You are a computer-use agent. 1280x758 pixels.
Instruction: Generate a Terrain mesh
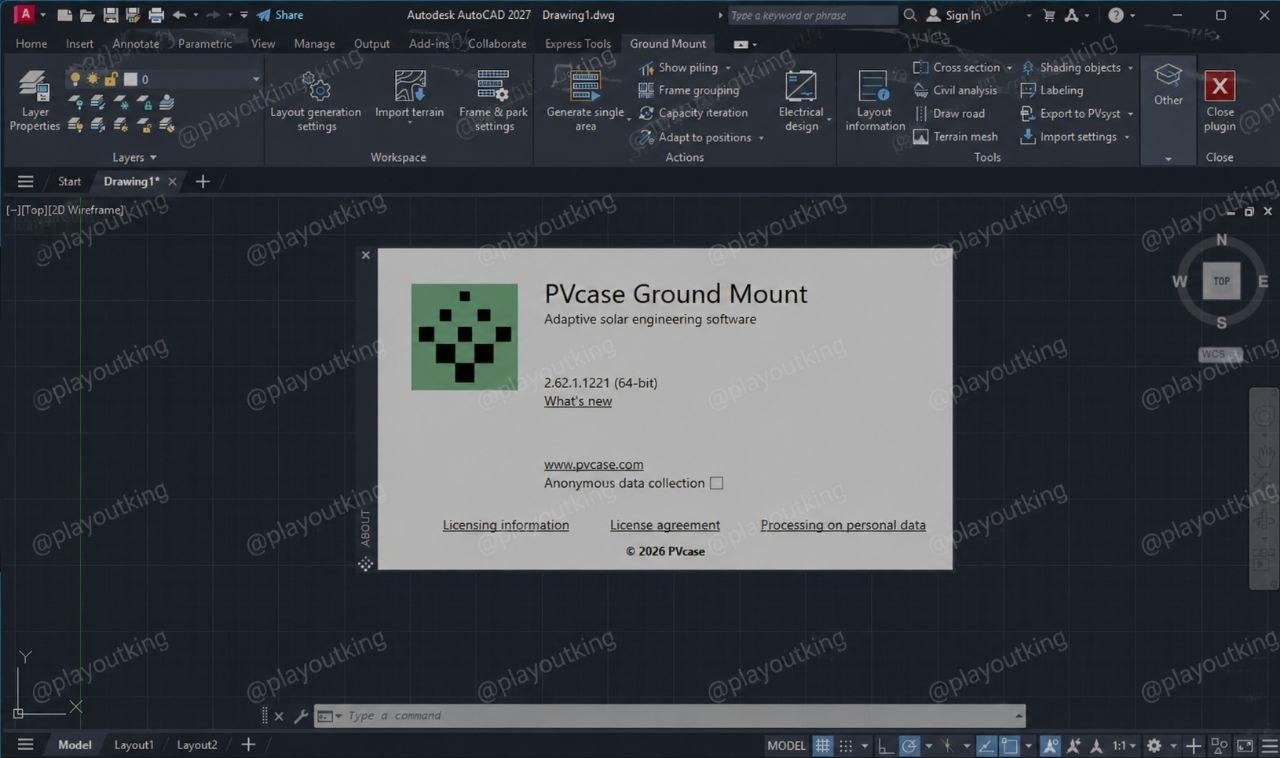pos(955,137)
